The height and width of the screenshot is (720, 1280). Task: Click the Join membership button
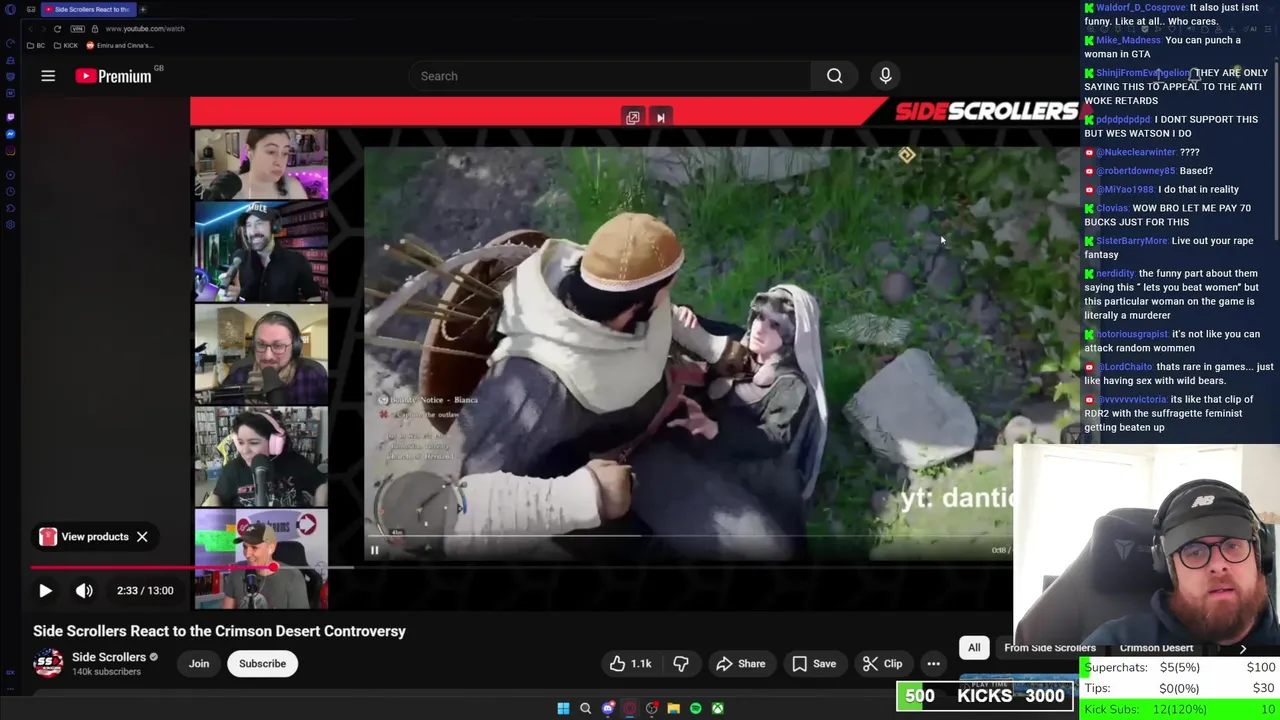click(199, 663)
